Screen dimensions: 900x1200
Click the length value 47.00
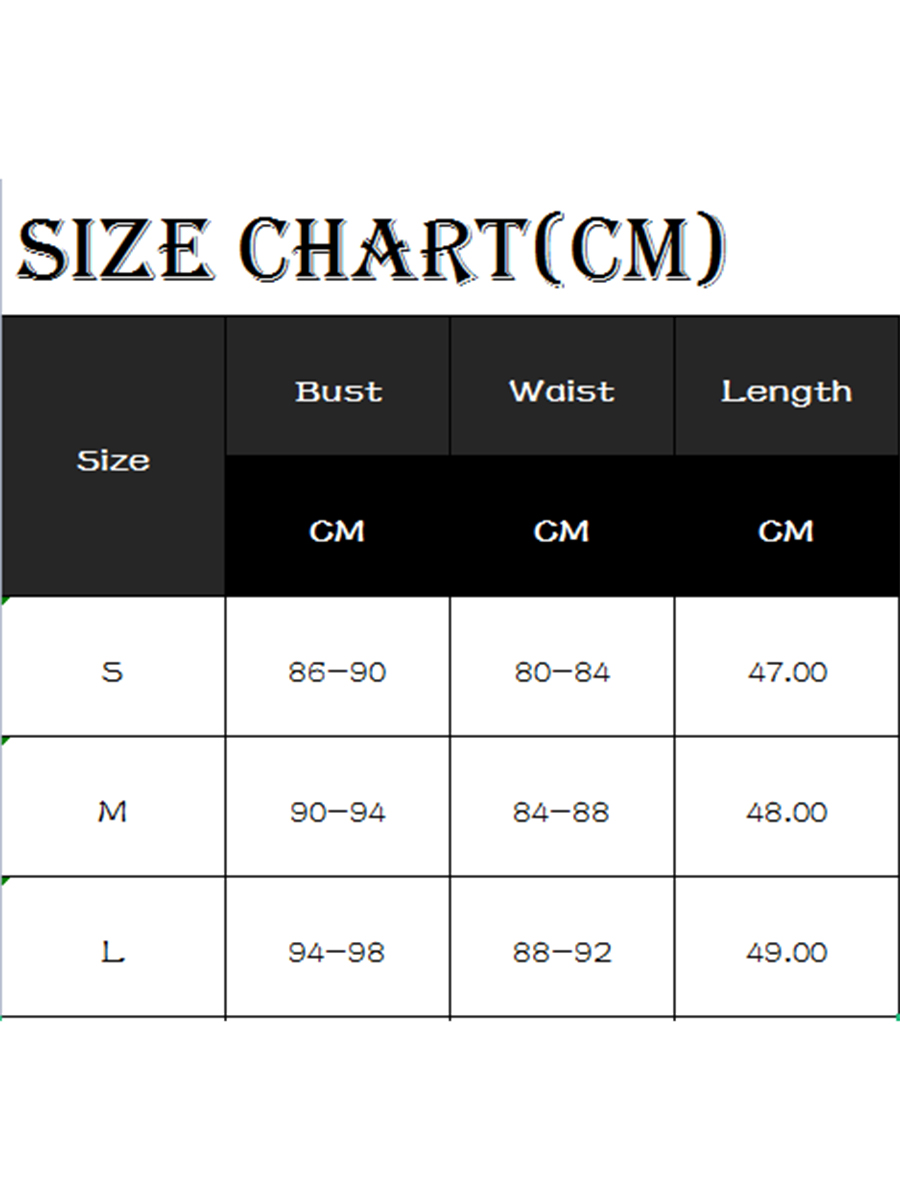(x=787, y=672)
